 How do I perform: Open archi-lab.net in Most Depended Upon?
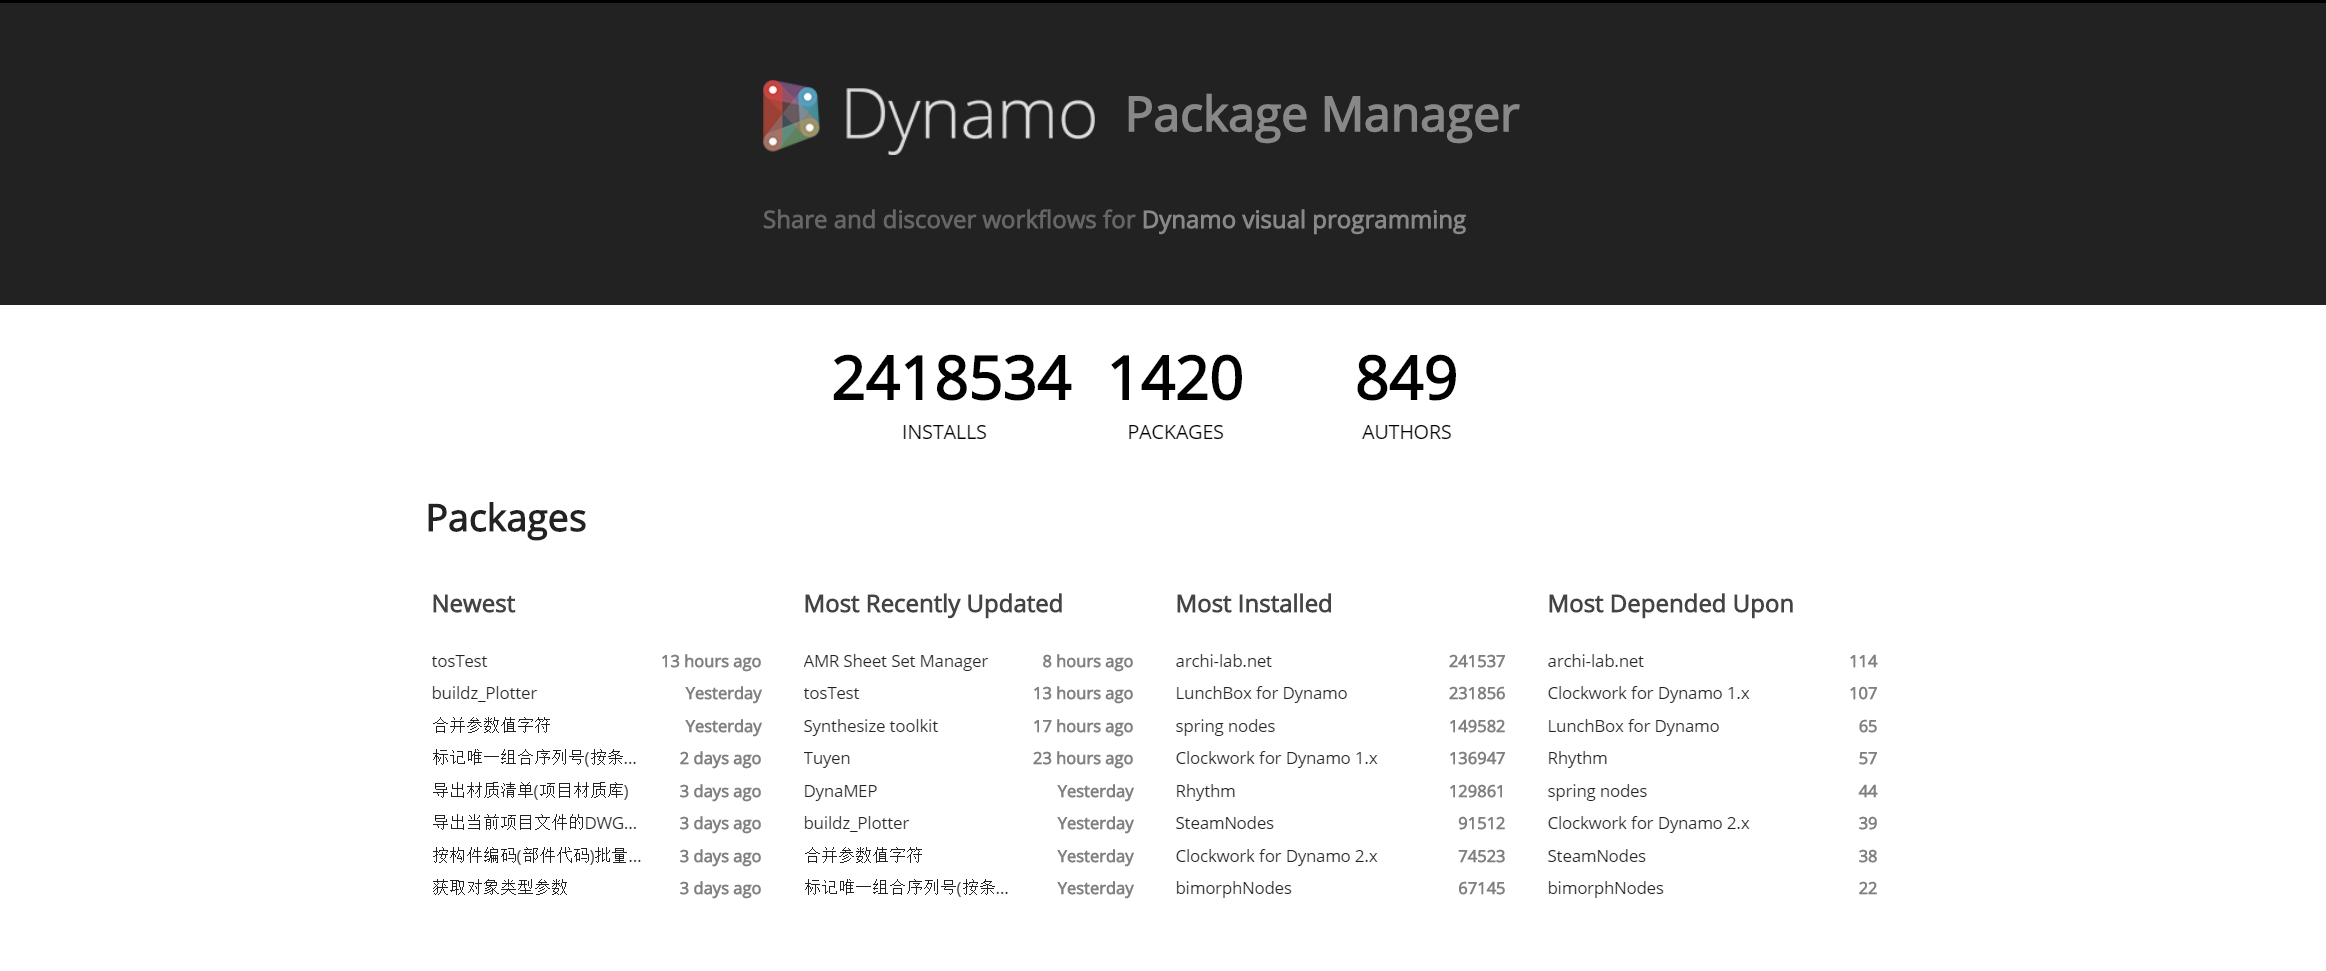click(x=1595, y=661)
